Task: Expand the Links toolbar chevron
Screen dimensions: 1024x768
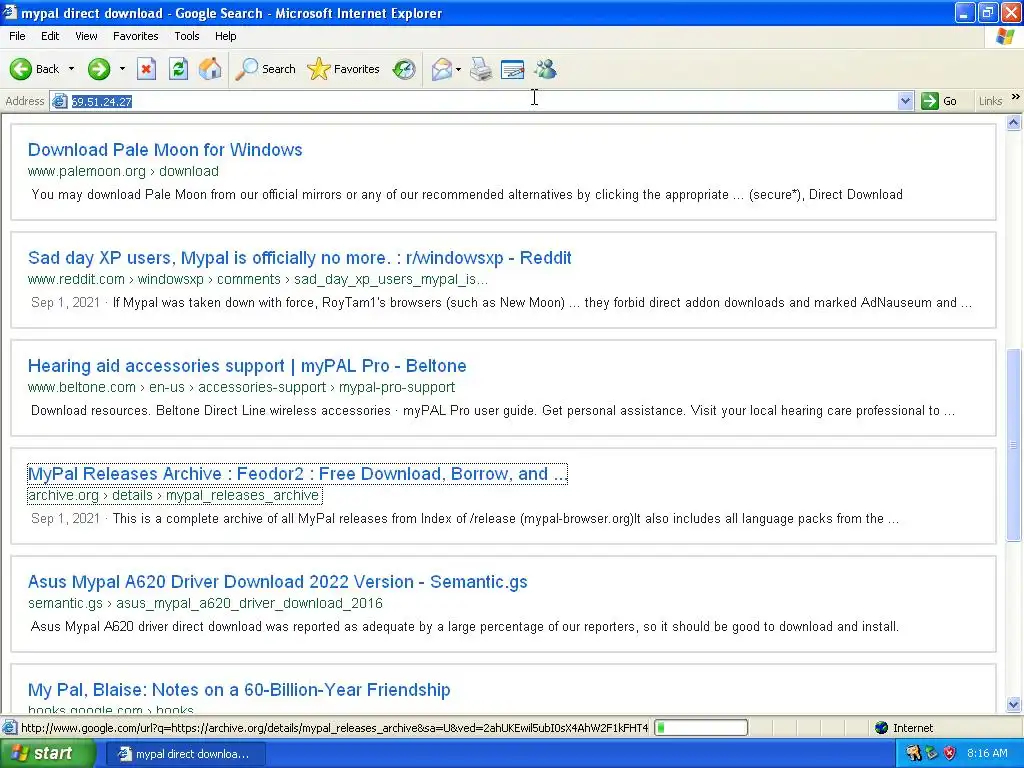Action: pos(1016,97)
